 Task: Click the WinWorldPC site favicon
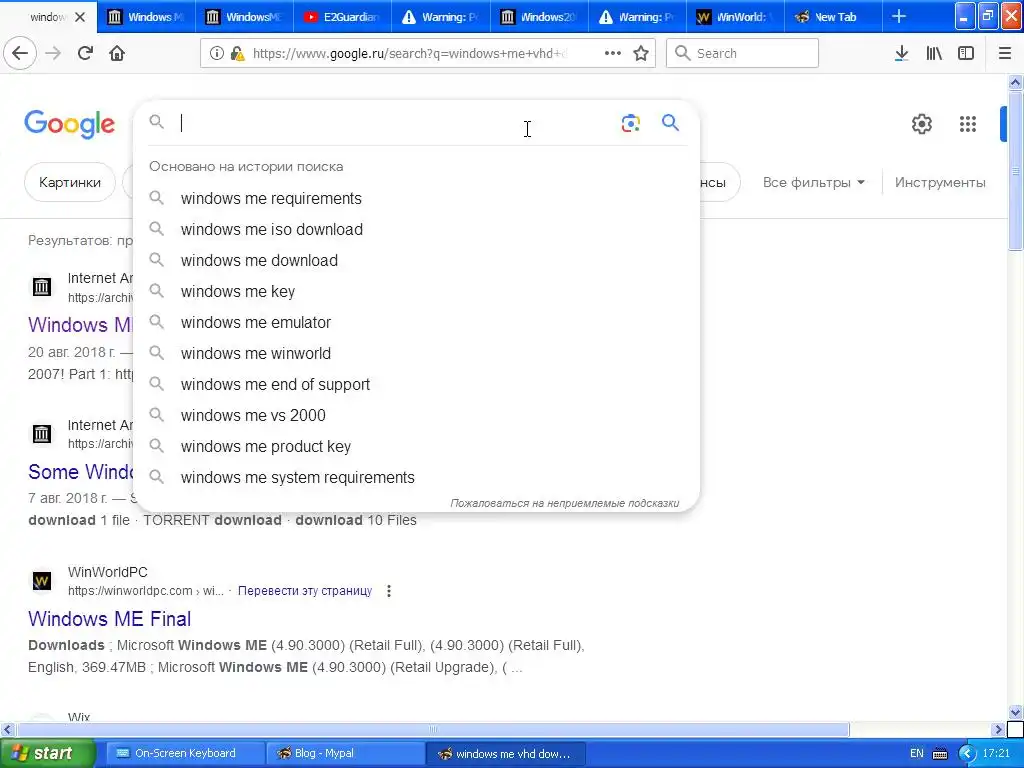click(42, 581)
